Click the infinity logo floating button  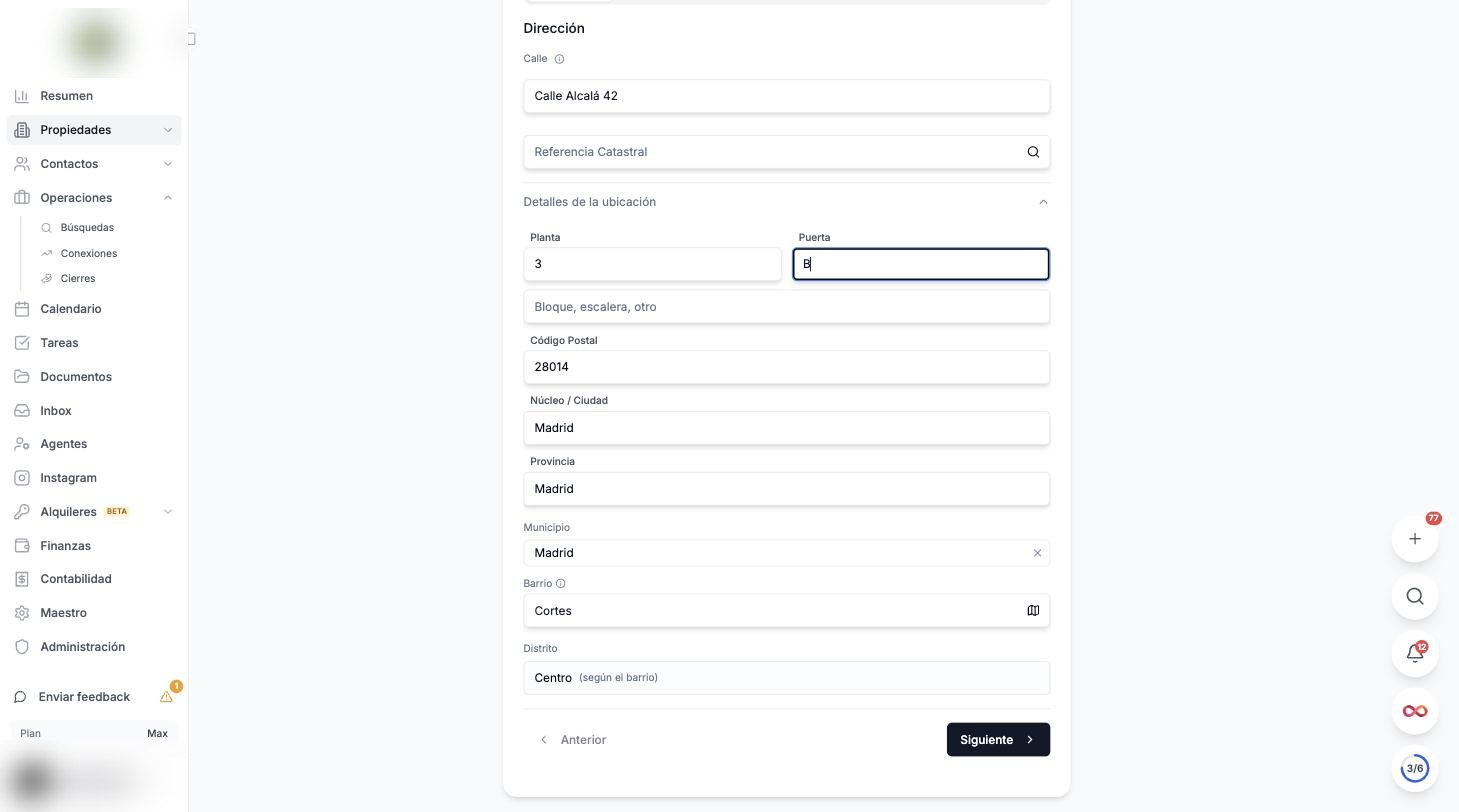(1415, 711)
